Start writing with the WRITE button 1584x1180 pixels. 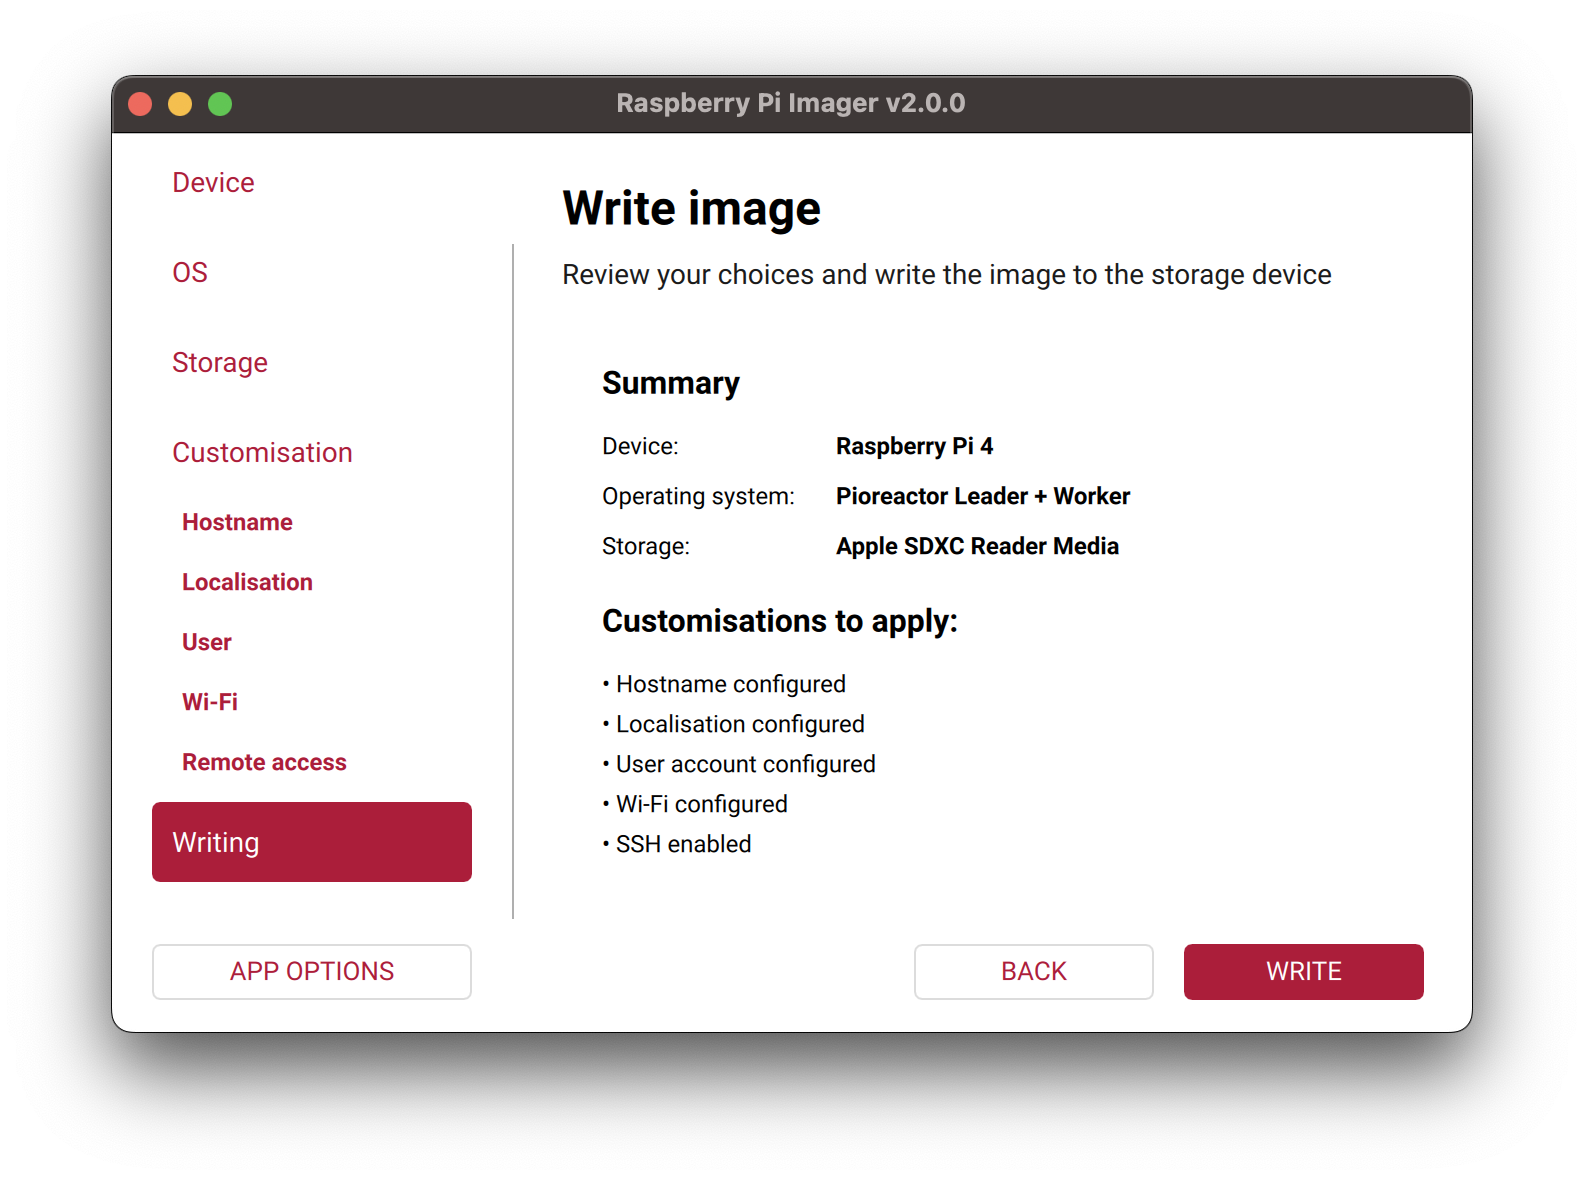point(1304,971)
